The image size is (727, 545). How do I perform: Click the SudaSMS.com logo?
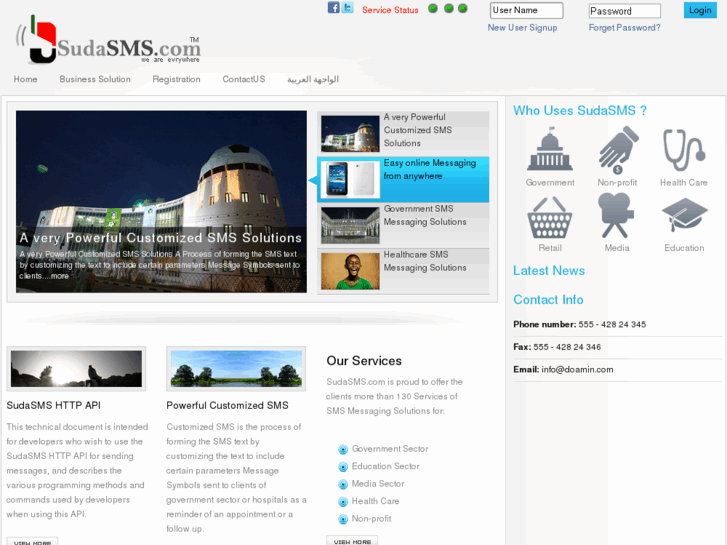(108, 41)
